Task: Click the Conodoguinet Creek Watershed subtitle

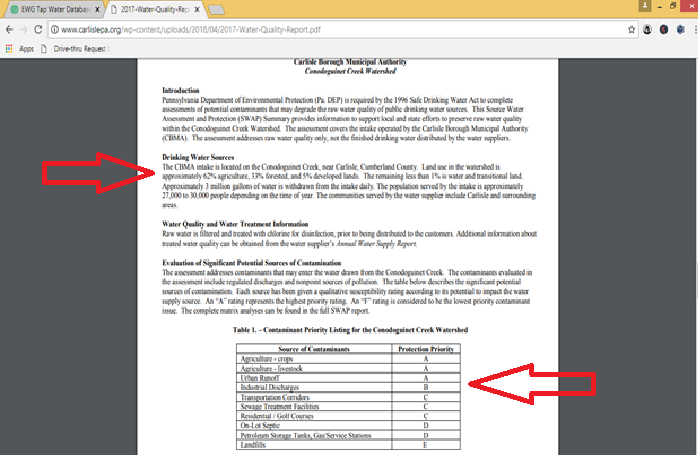Action: (350, 71)
